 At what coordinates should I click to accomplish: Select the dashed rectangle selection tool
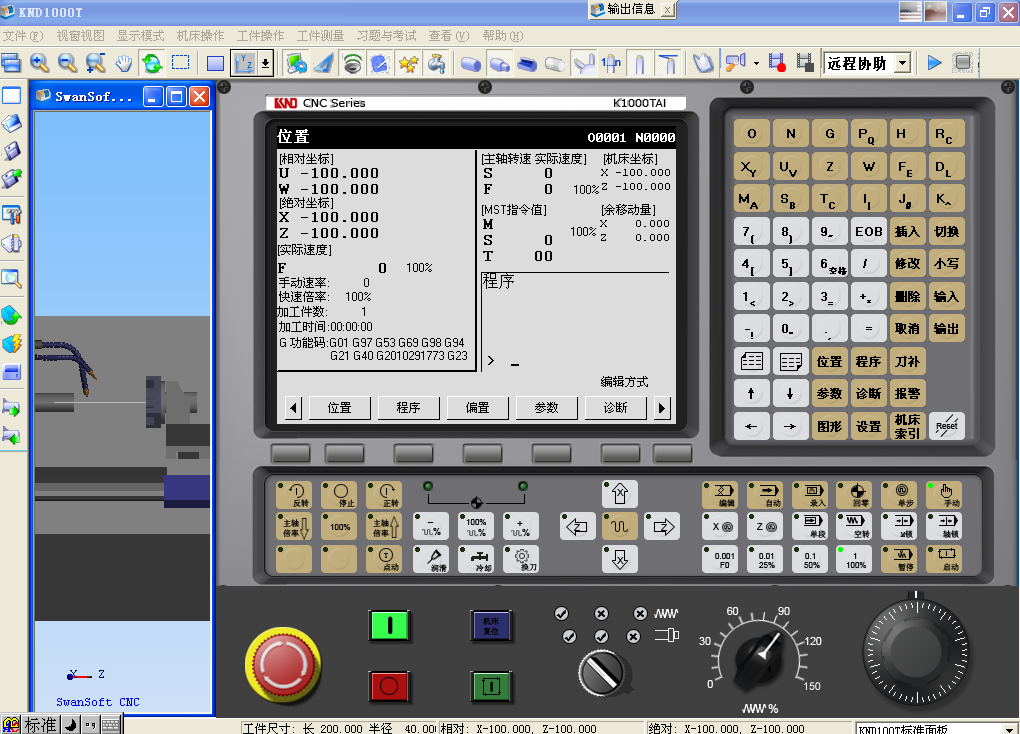point(181,63)
